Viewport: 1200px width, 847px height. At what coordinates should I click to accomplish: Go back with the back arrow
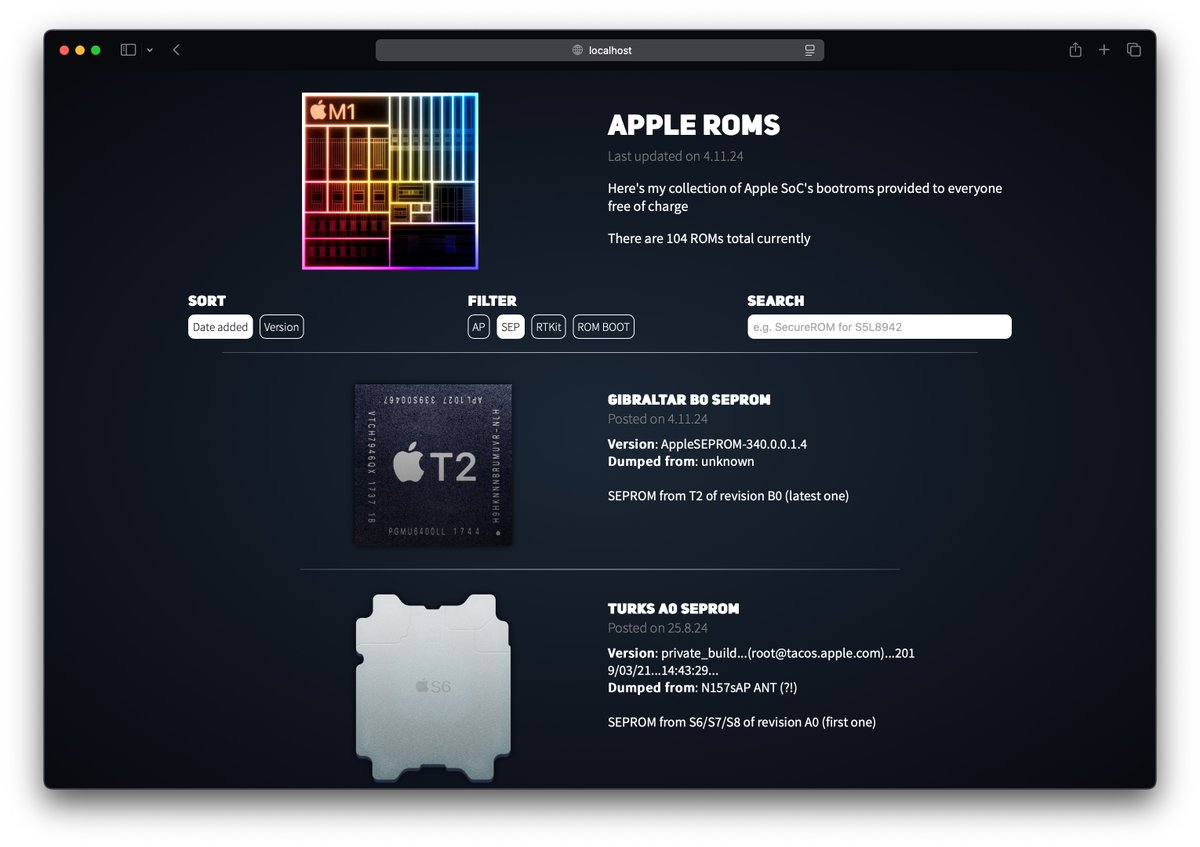176,50
